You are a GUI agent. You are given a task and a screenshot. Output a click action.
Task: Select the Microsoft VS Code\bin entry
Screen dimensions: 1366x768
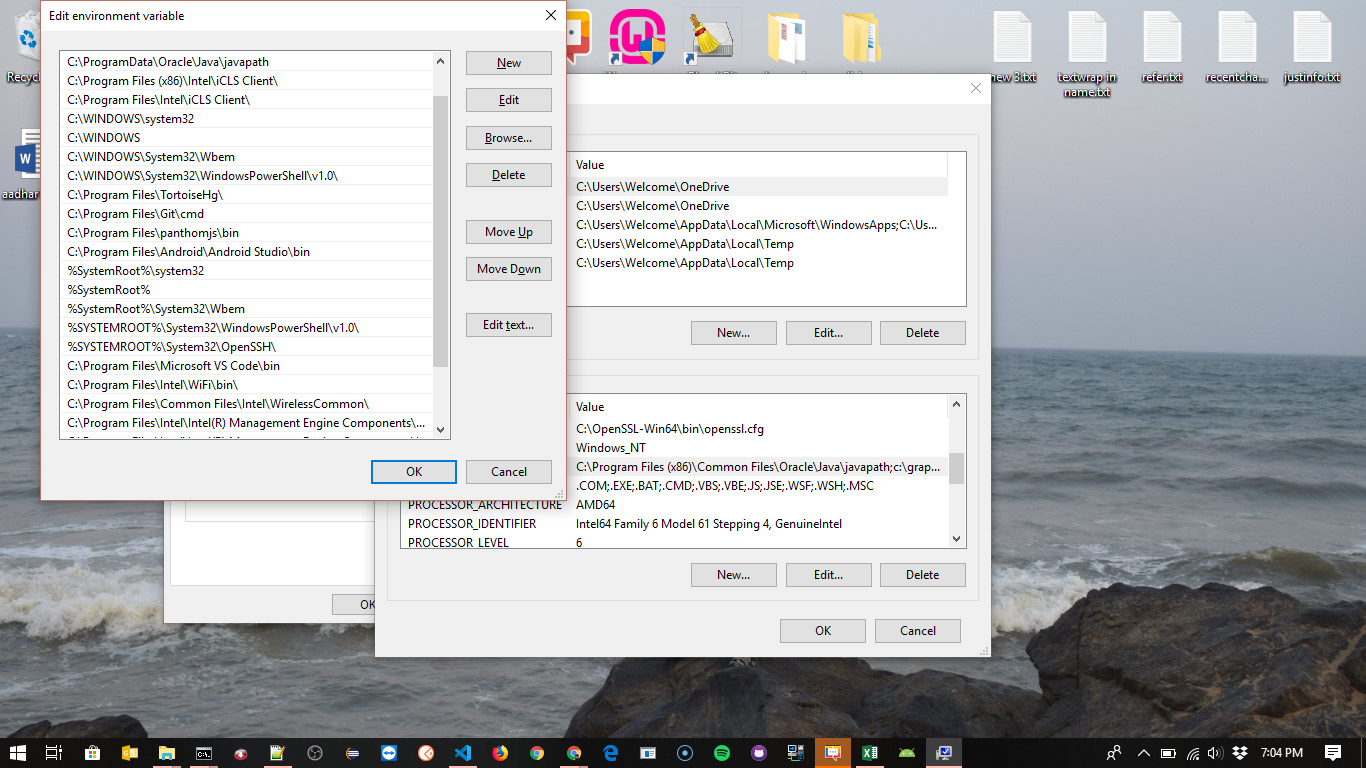pyautogui.click(x=247, y=366)
